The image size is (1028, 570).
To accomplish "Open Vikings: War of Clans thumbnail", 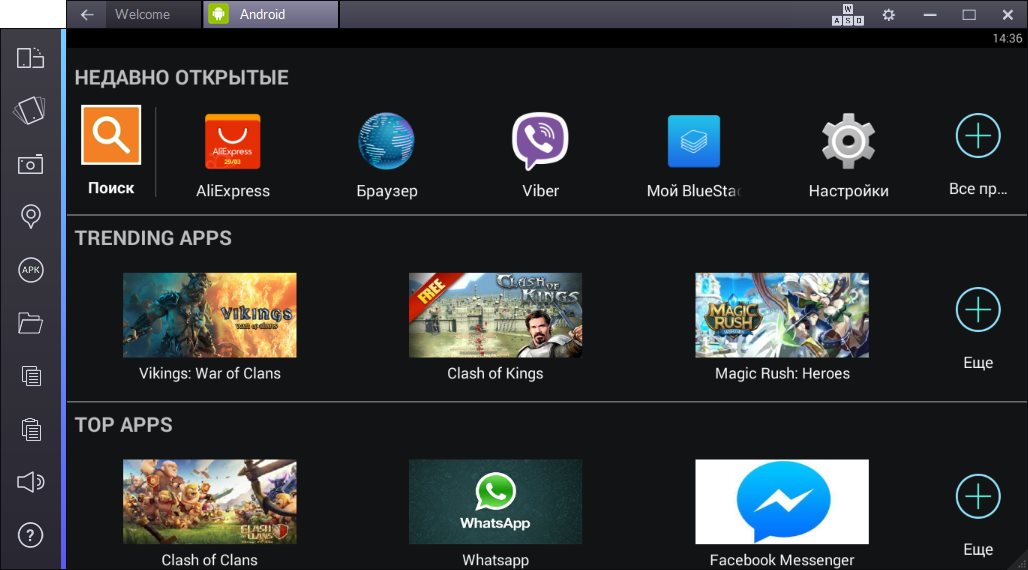I will pyautogui.click(x=209, y=315).
